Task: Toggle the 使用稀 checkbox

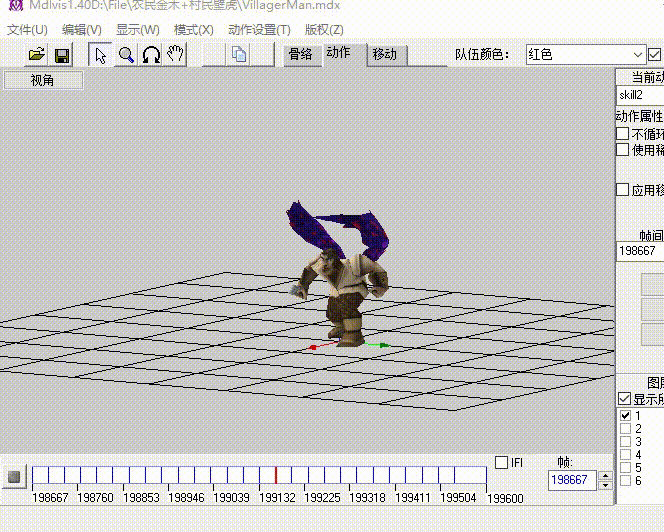Action: pos(622,150)
